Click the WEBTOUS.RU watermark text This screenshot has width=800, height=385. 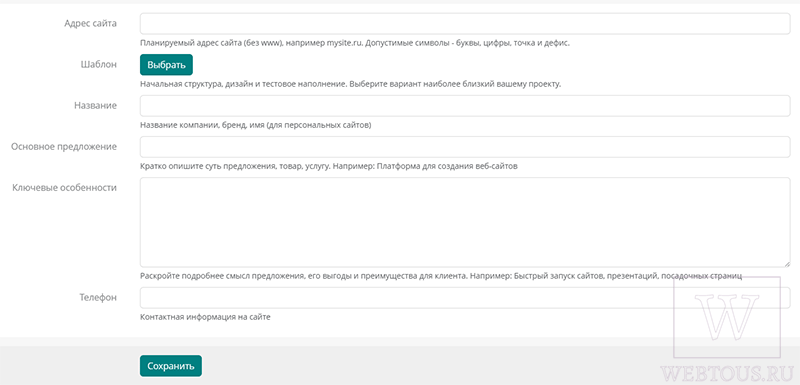(727, 374)
